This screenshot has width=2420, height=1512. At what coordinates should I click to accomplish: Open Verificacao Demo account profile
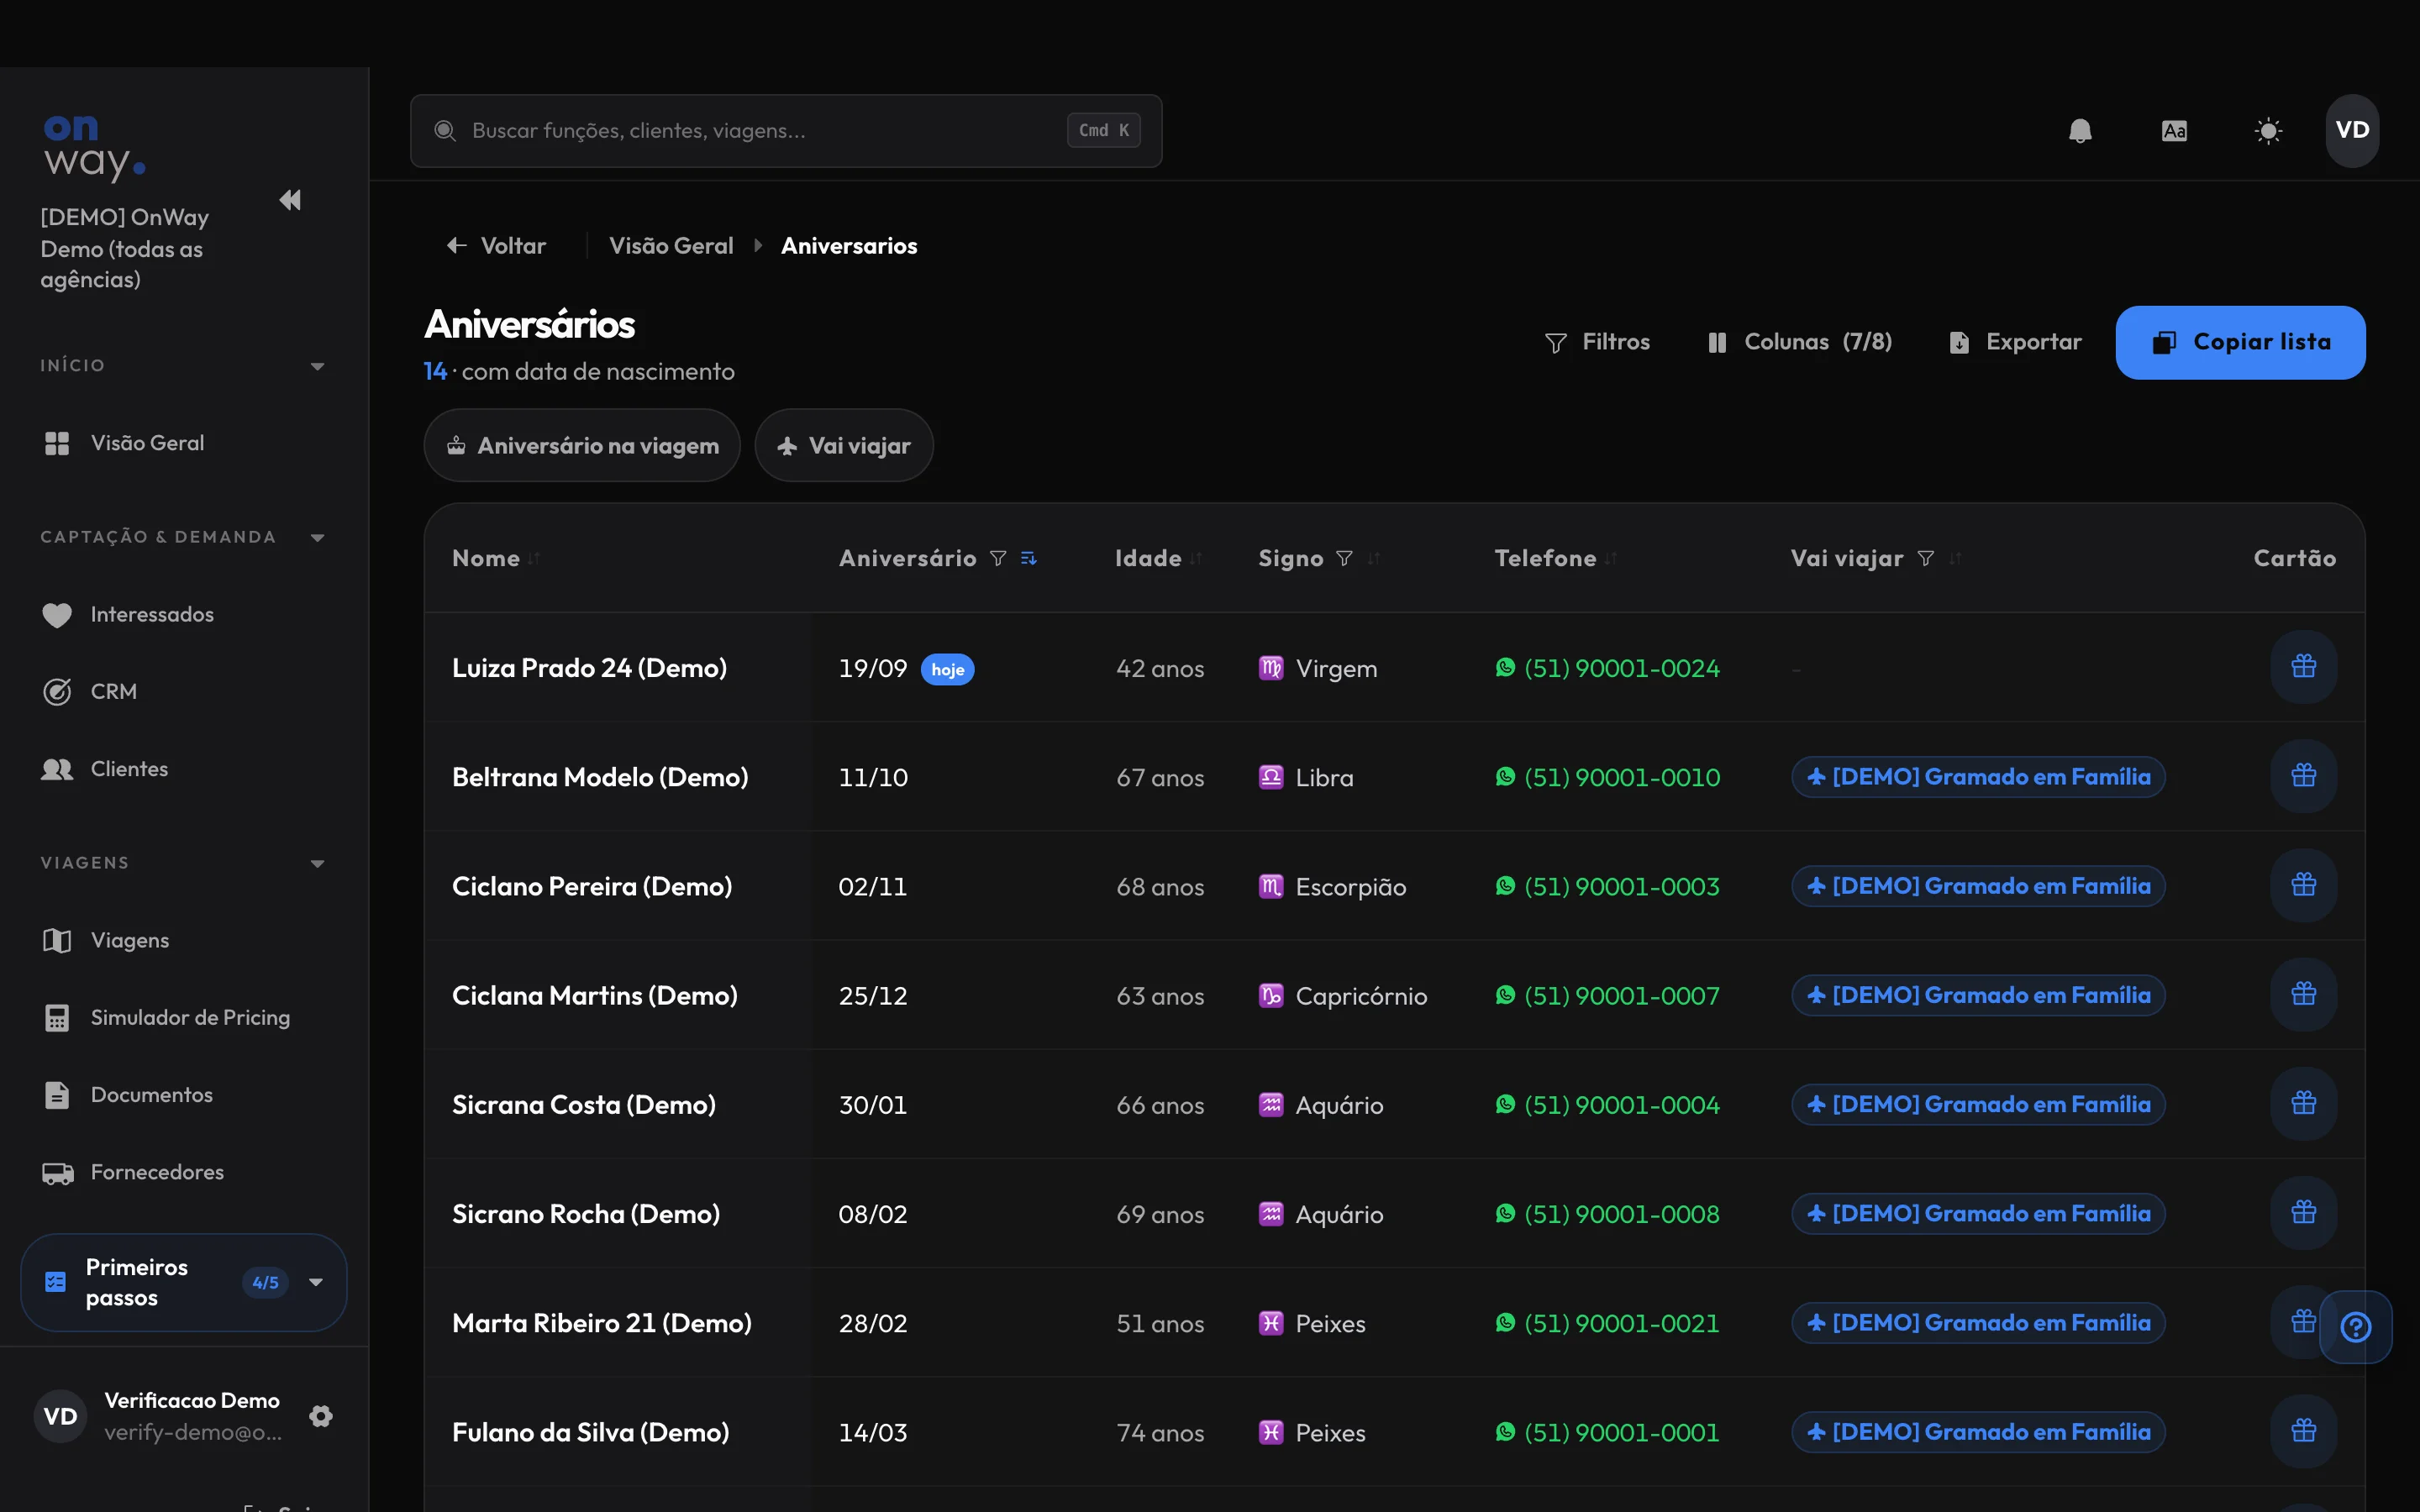pos(160,1416)
